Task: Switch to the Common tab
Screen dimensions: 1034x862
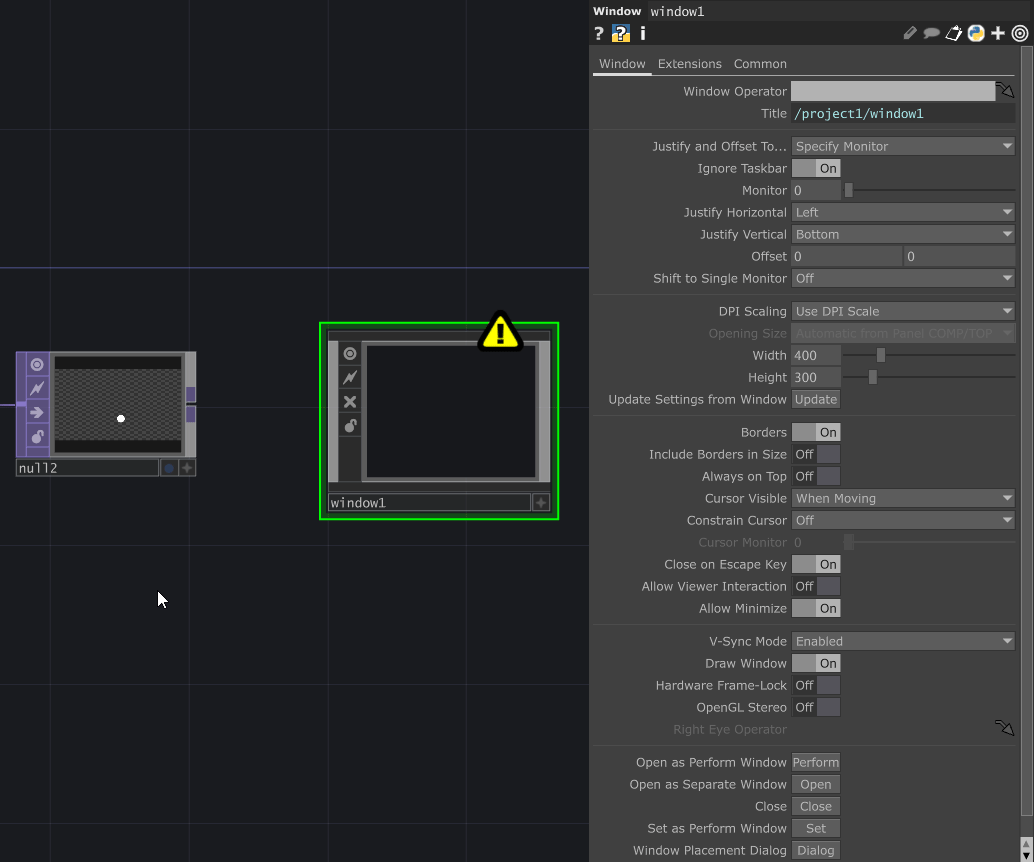Action: tap(760, 63)
